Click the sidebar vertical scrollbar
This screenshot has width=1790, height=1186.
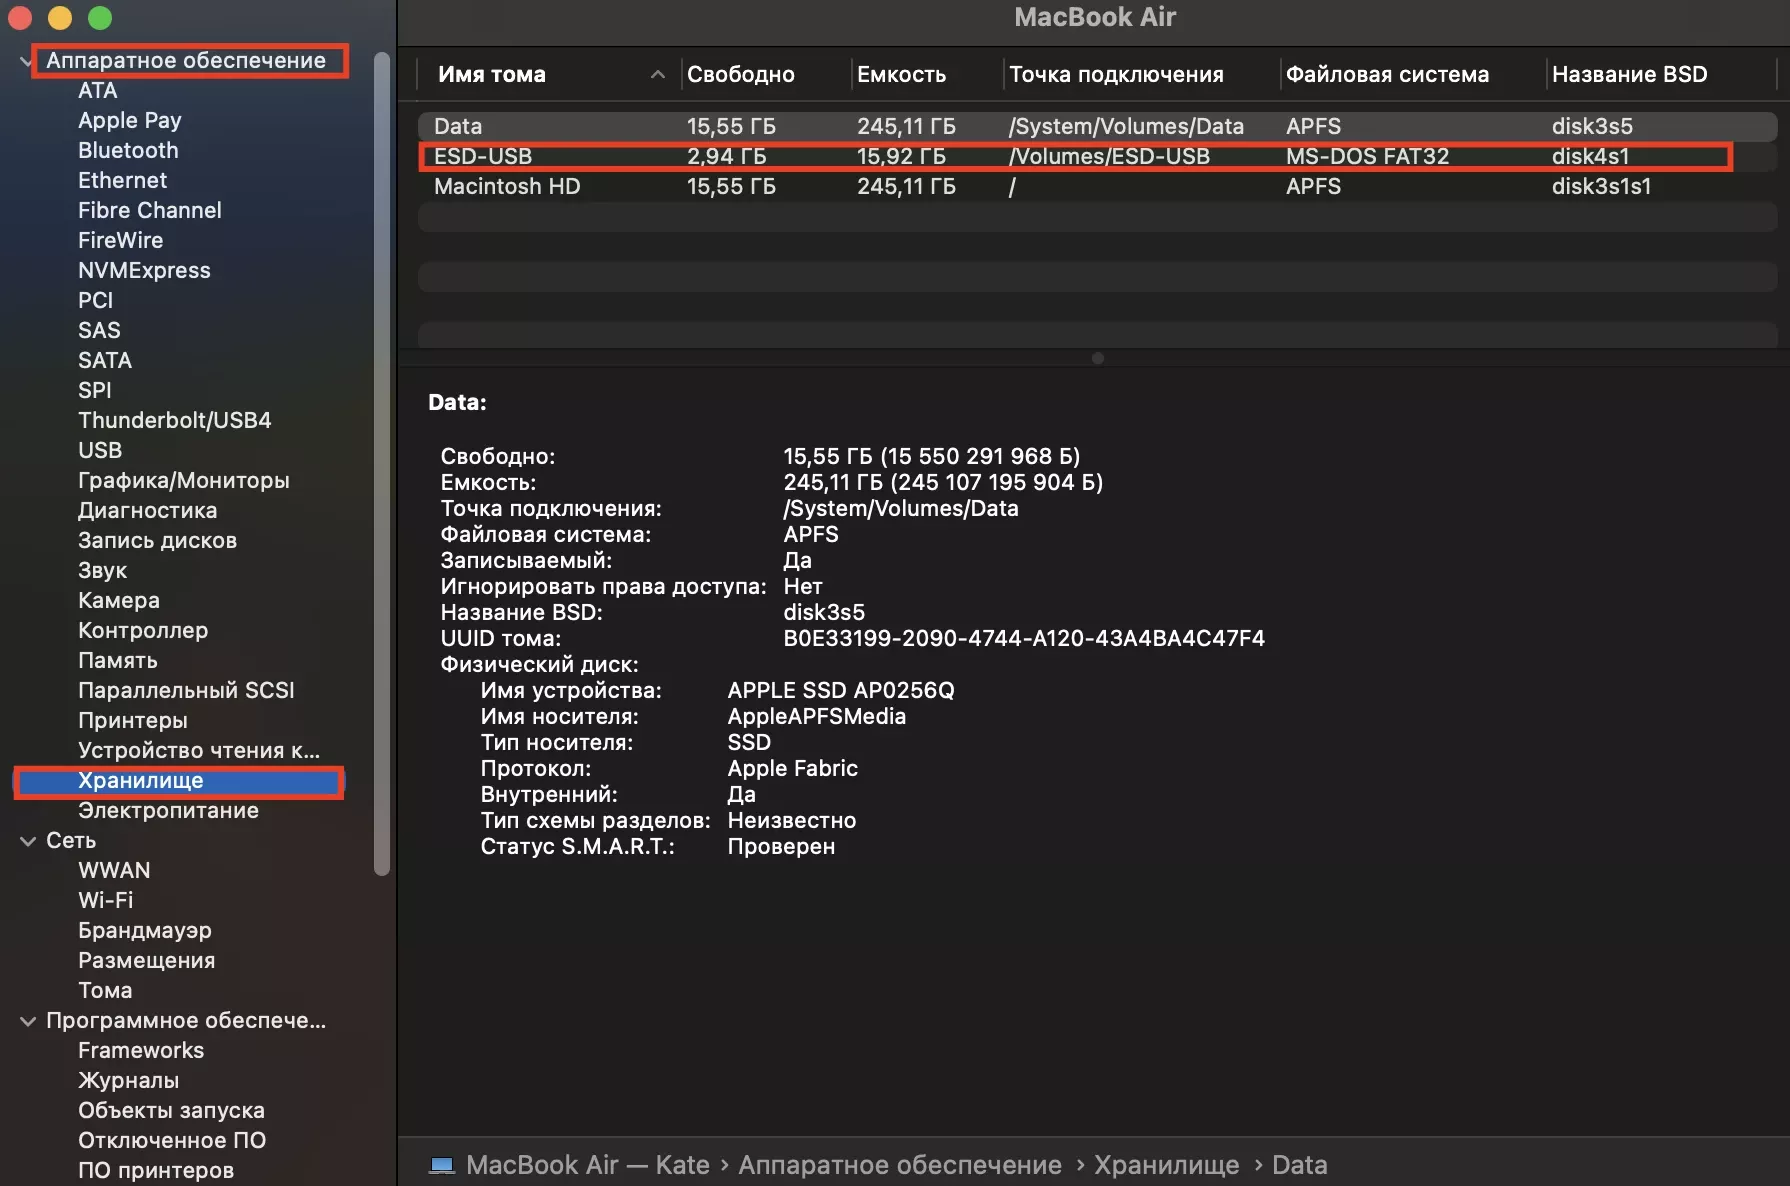point(381,463)
